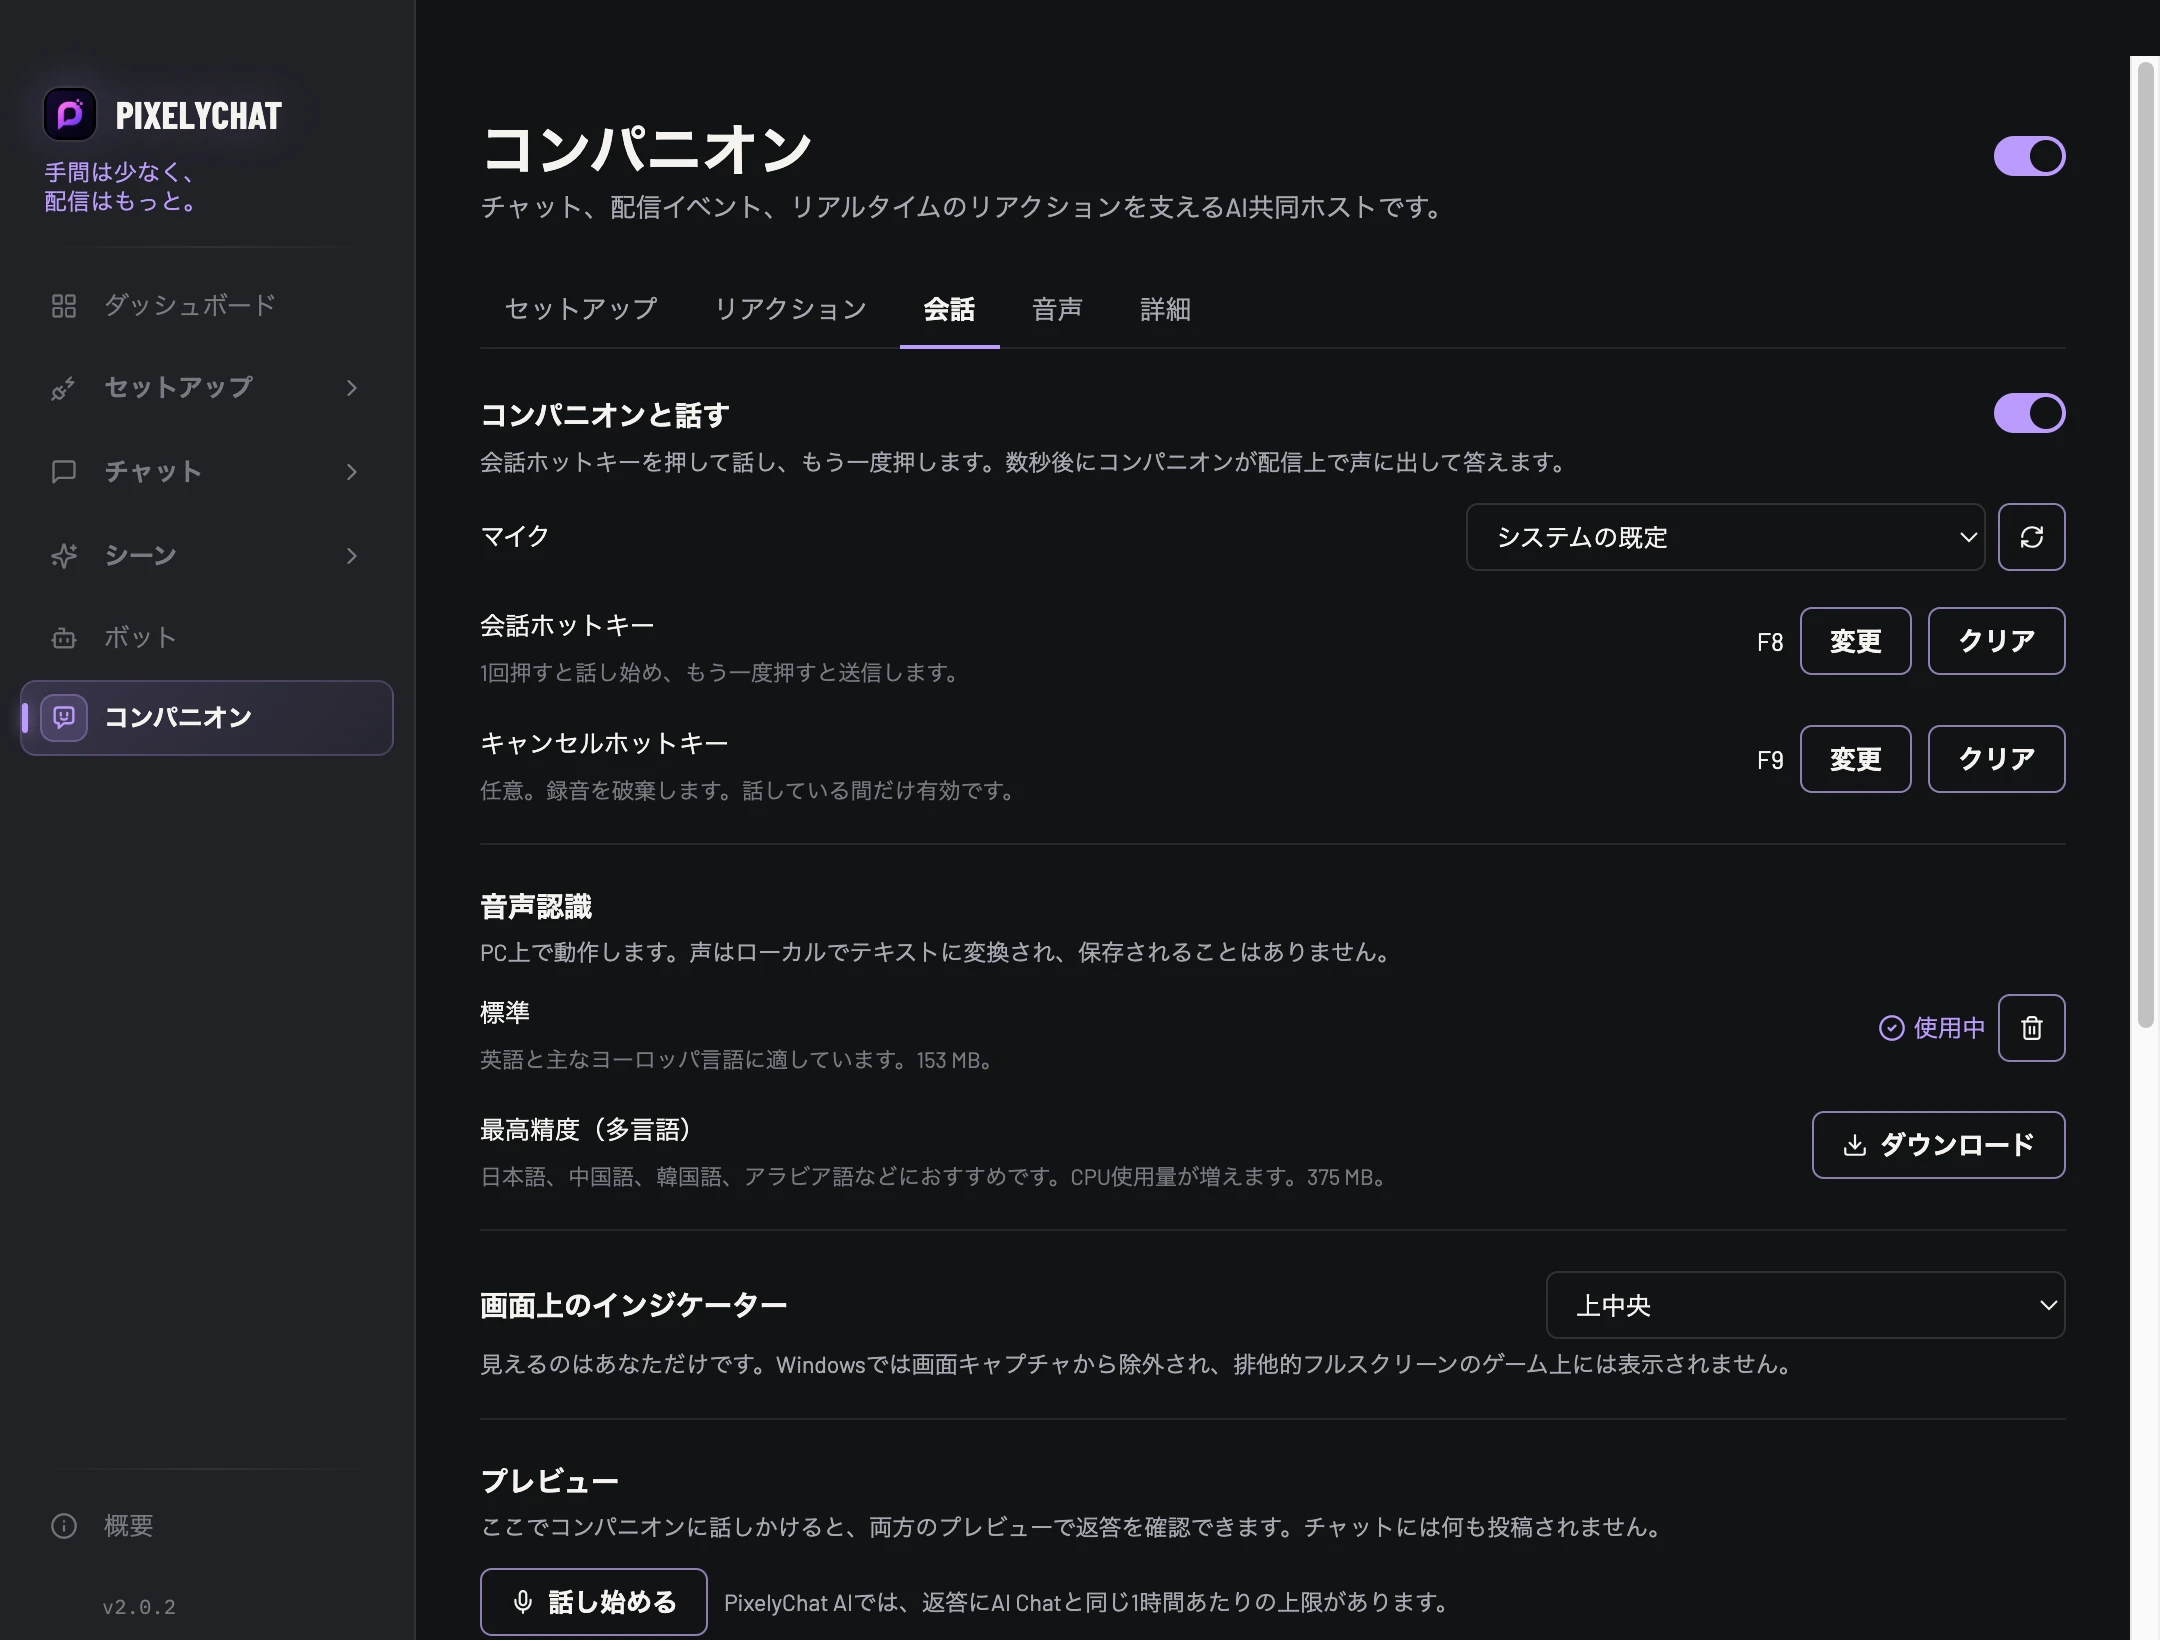
Task: Open the 音声 tab
Action: pos(1057,309)
